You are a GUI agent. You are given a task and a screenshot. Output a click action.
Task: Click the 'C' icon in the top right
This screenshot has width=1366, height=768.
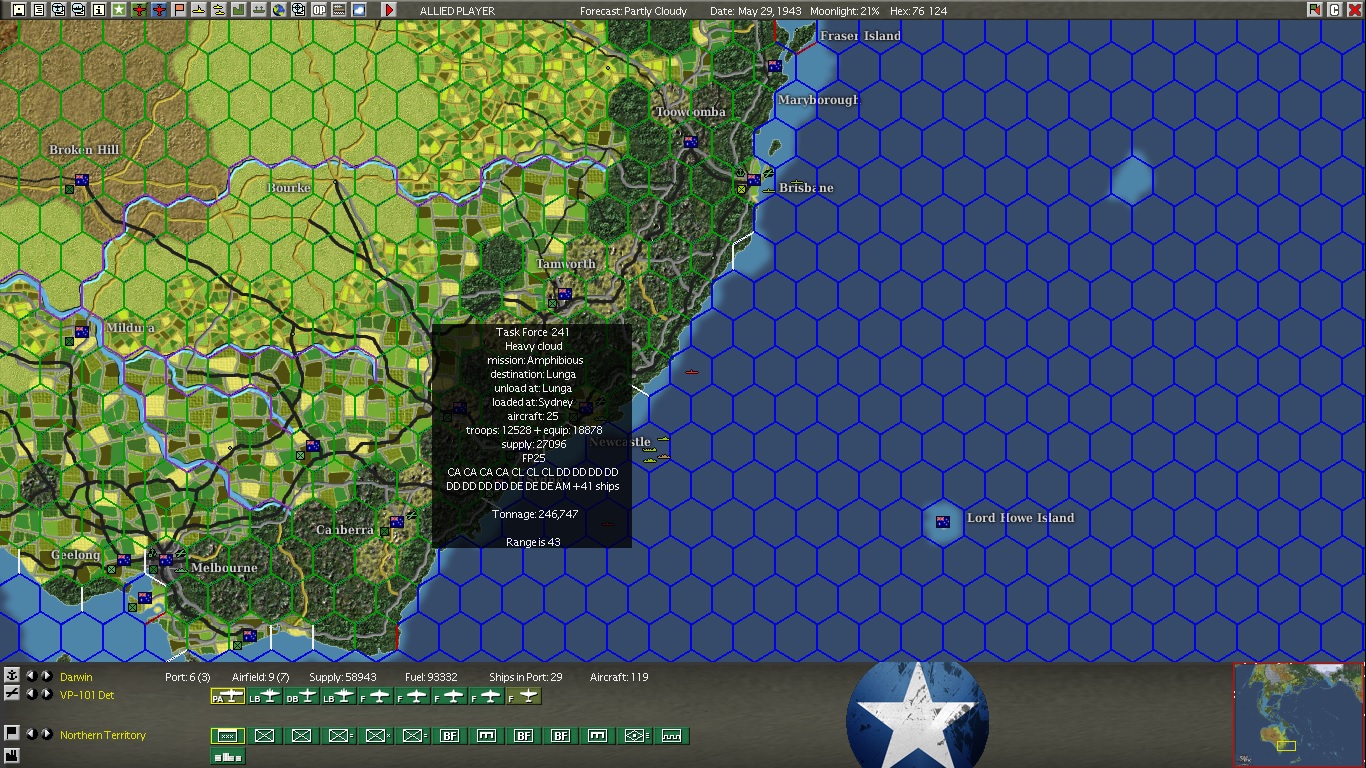pyautogui.click(x=1334, y=10)
